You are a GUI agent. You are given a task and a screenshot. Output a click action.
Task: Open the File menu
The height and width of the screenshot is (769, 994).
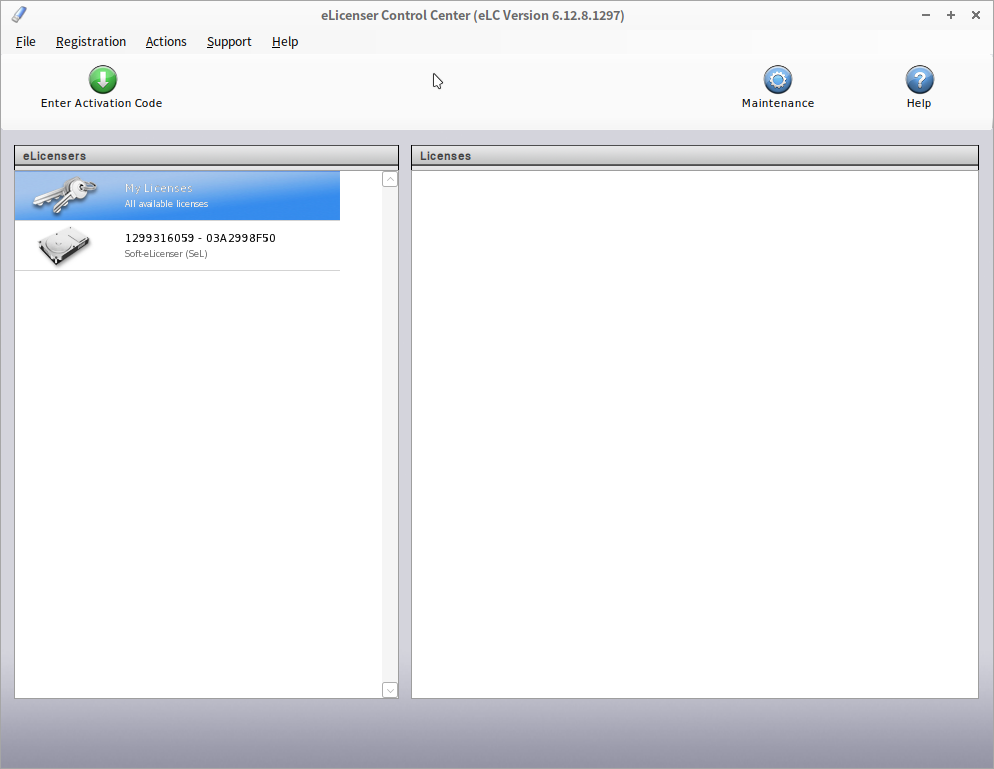25,42
